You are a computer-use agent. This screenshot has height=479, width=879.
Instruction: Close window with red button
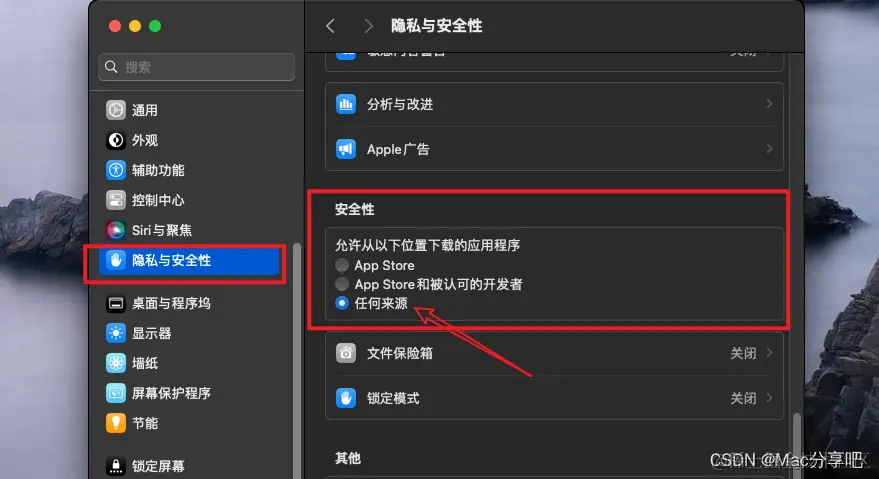(115, 26)
